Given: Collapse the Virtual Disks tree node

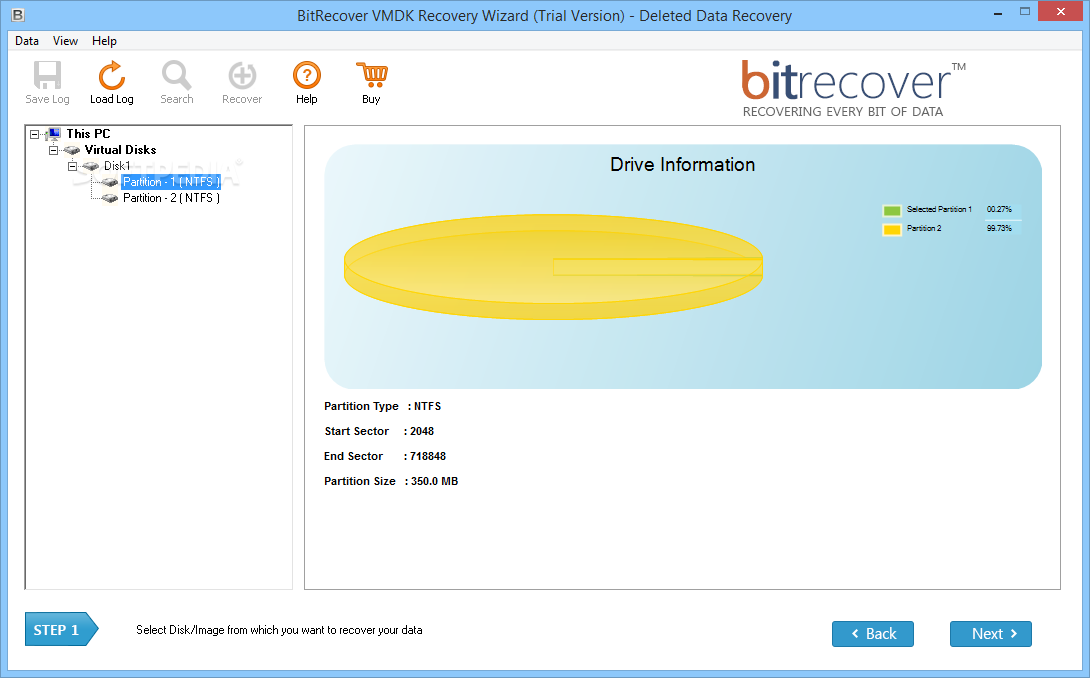Looking at the screenshot, I should [53, 150].
